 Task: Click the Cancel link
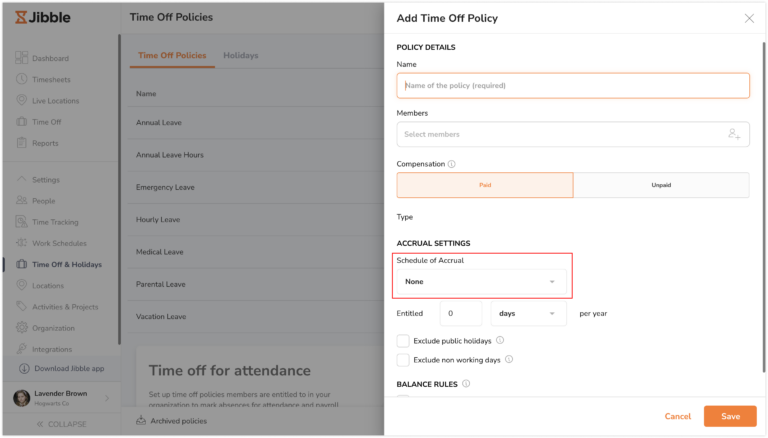click(x=677, y=416)
